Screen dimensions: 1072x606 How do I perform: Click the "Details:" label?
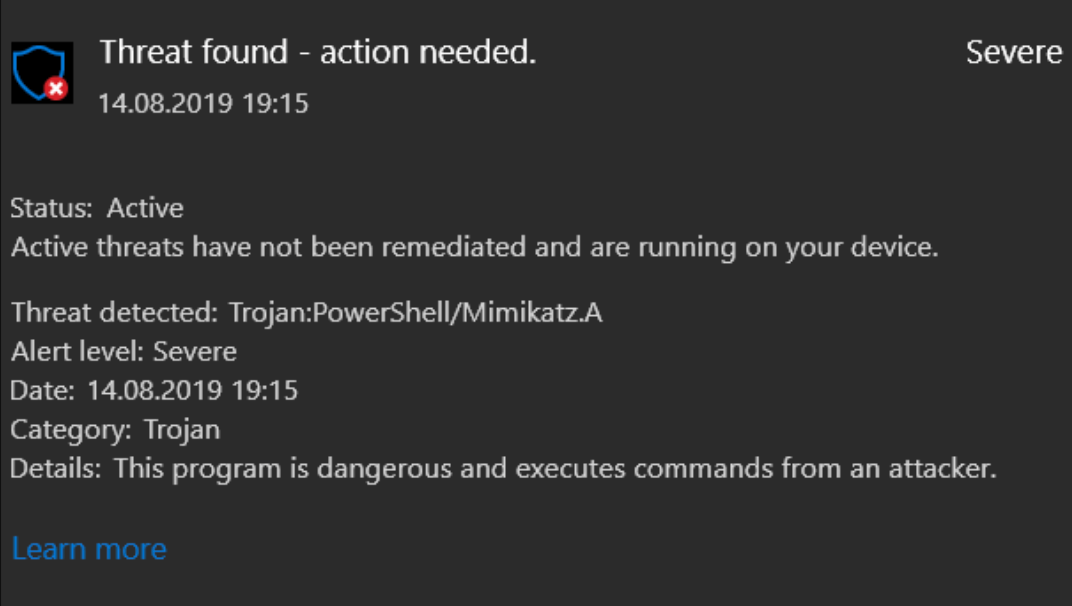point(55,468)
